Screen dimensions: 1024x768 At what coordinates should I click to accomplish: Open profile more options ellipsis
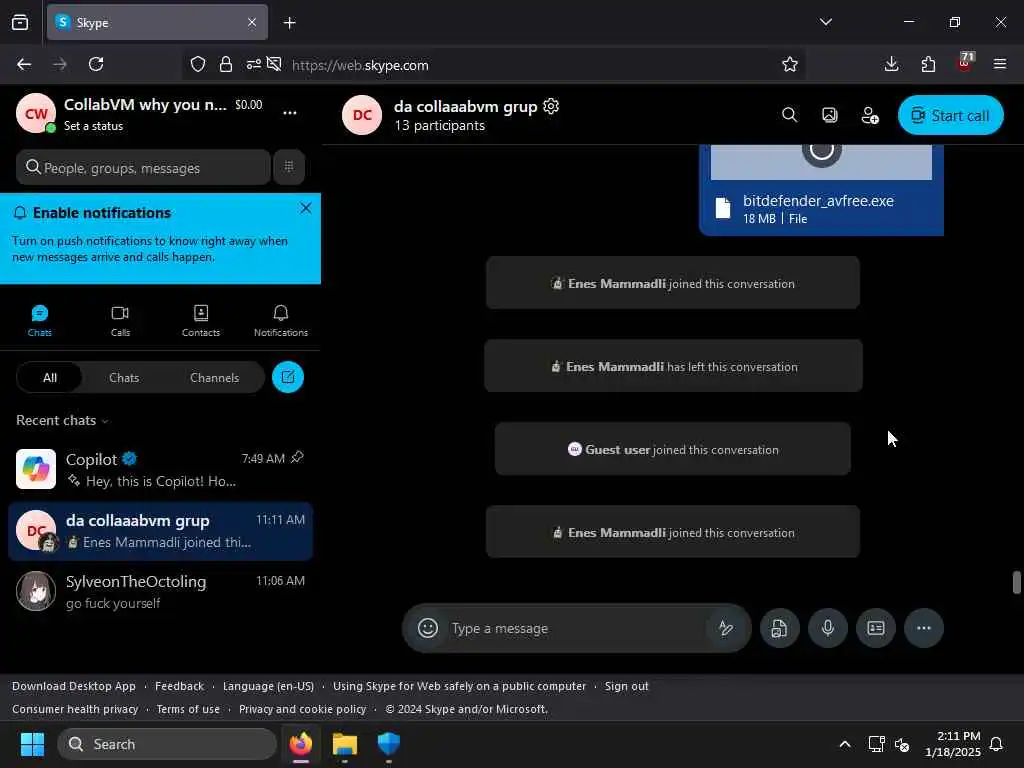click(x=290, y=113)
